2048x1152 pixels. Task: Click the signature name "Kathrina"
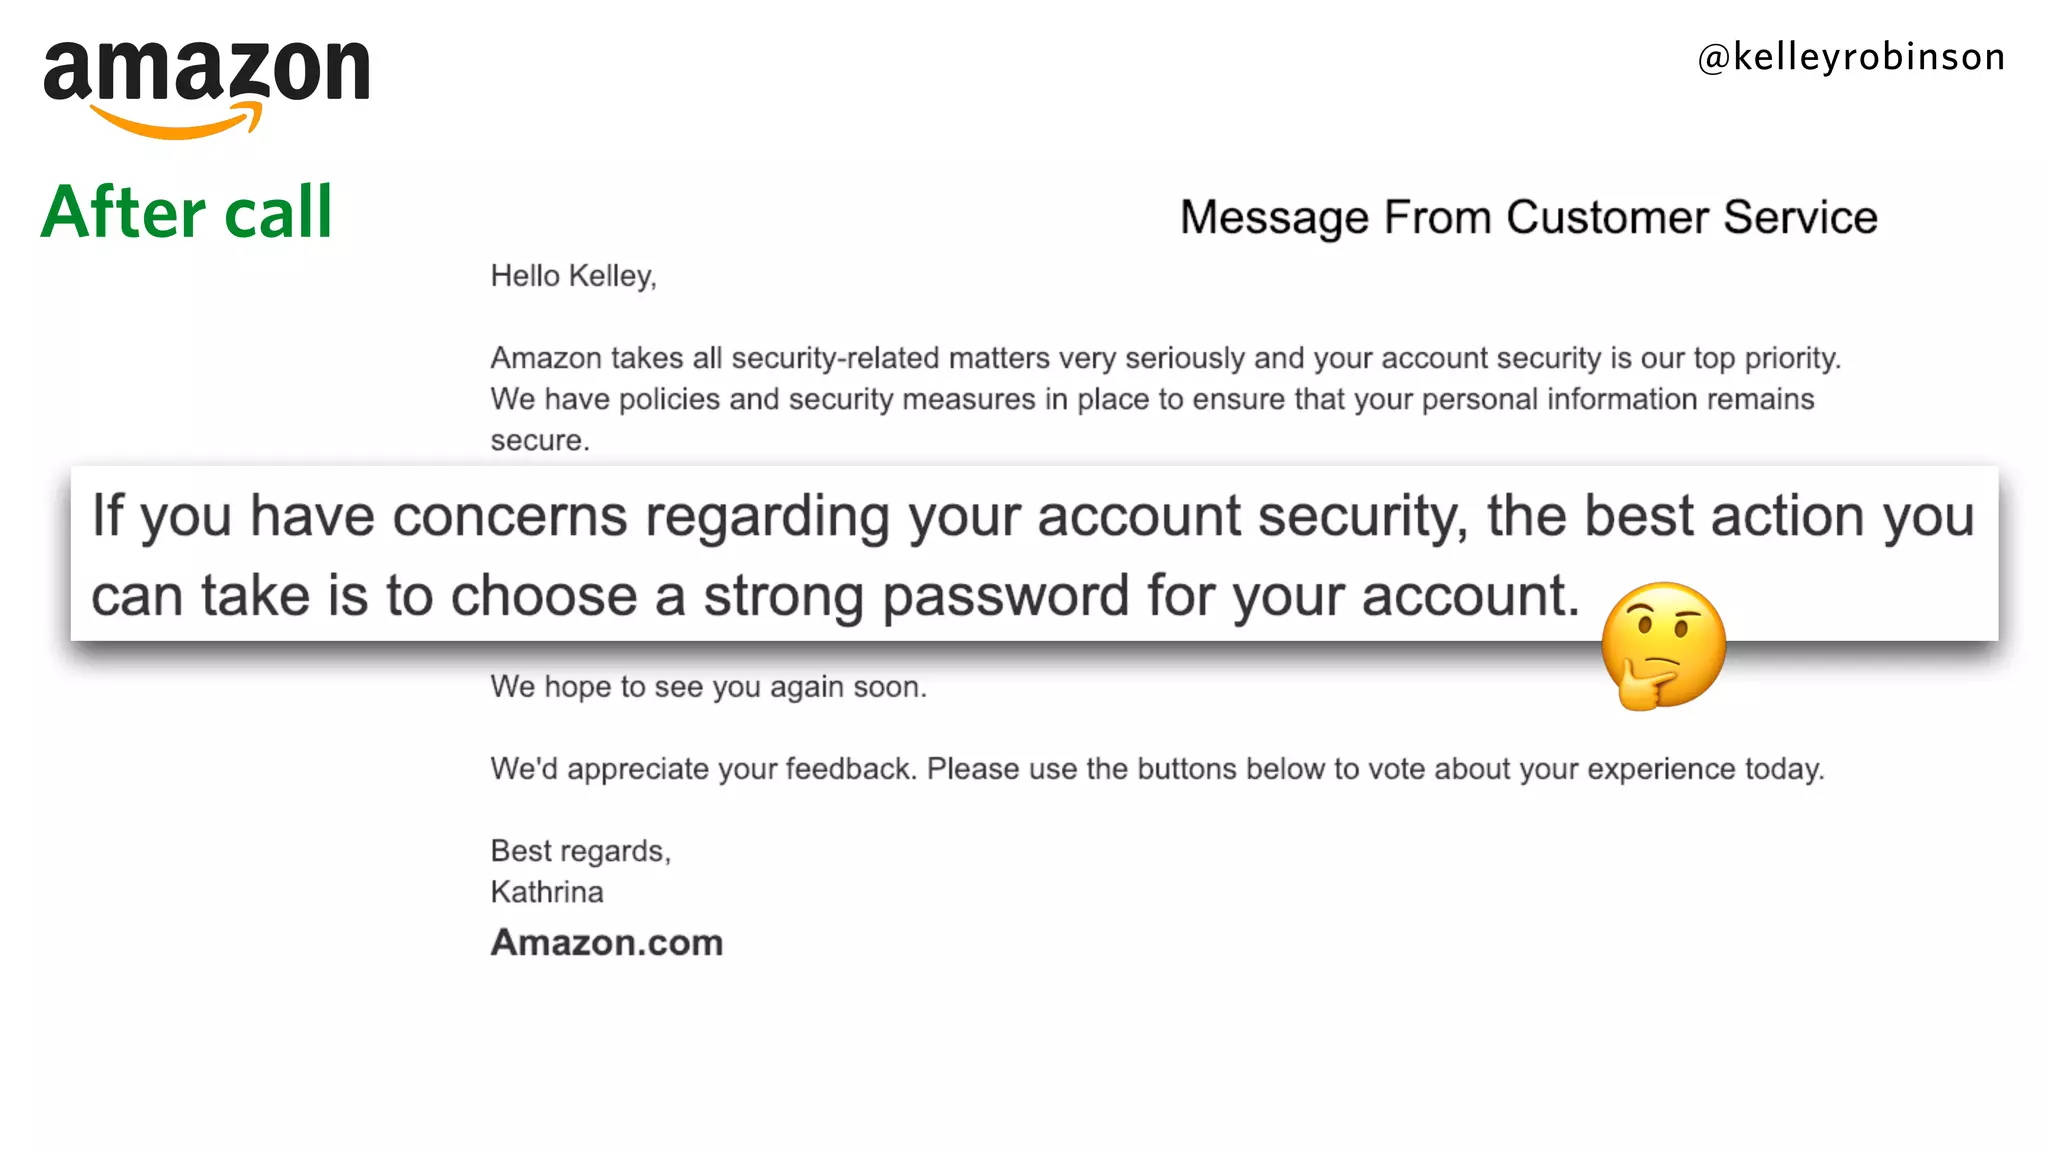pyautogui.click(x=547, y=892)
